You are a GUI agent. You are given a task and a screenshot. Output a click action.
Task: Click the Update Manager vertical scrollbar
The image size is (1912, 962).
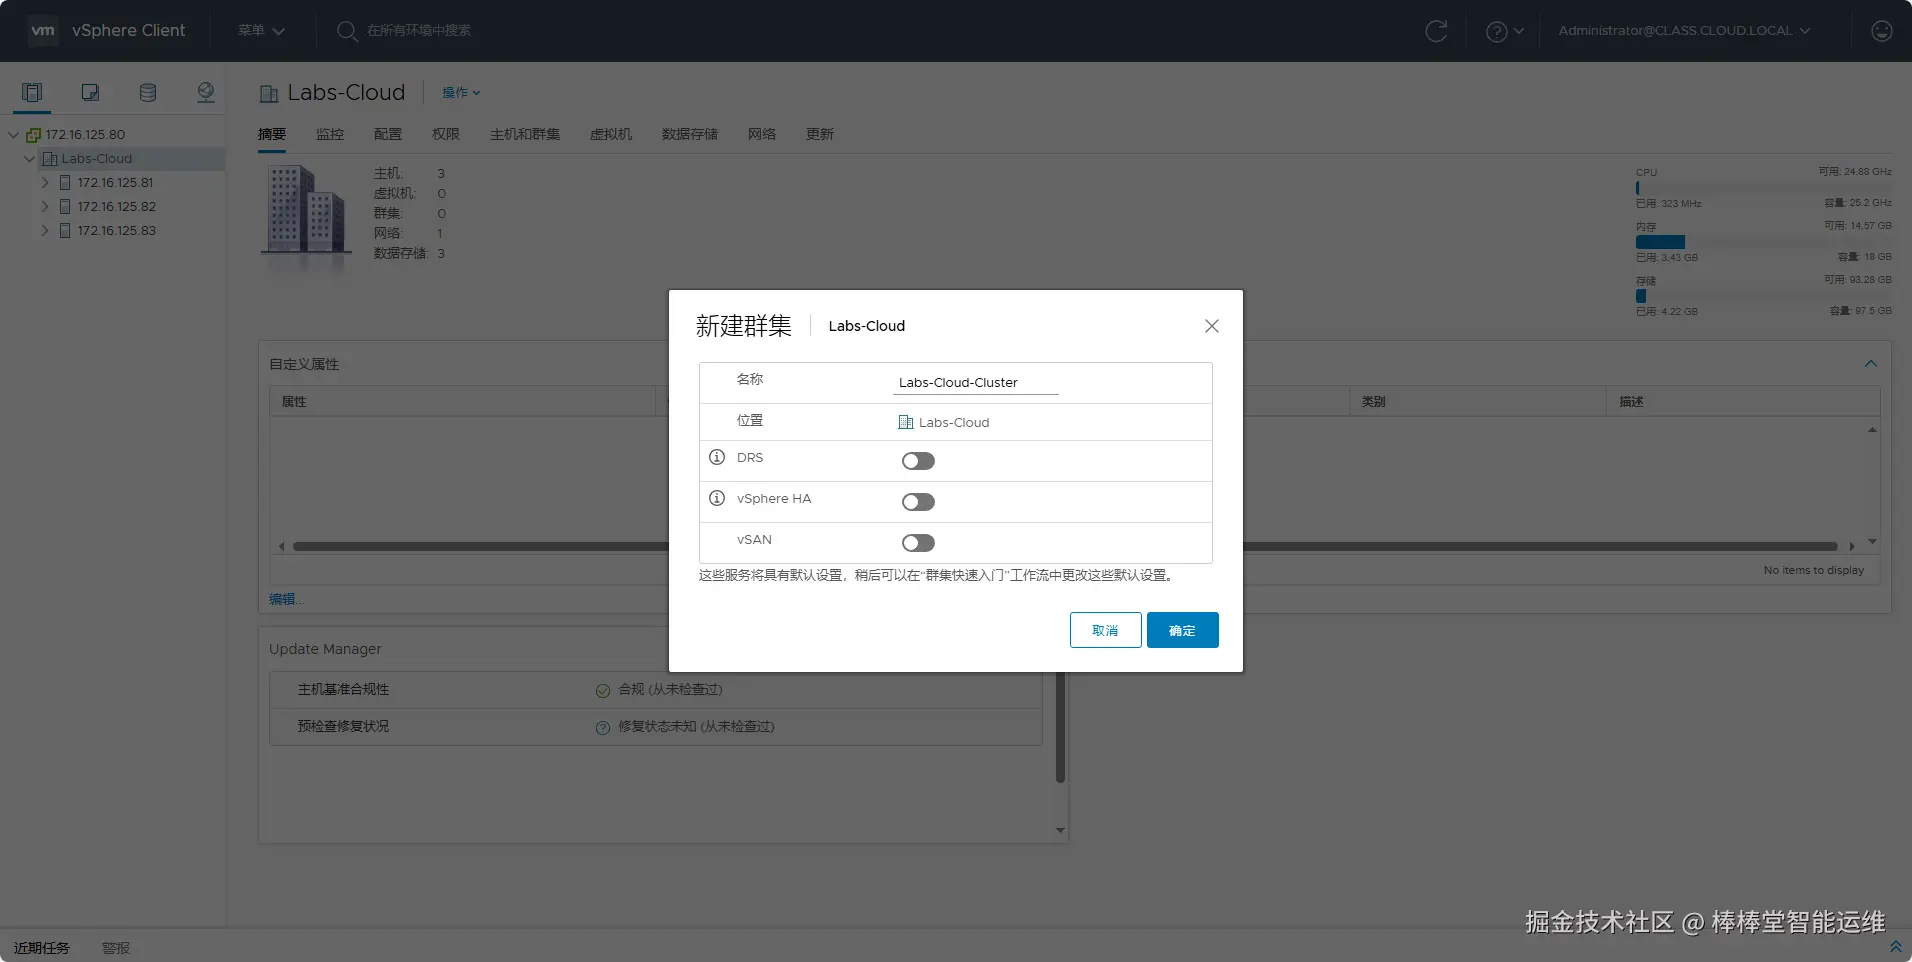[x=1060, y=728]
